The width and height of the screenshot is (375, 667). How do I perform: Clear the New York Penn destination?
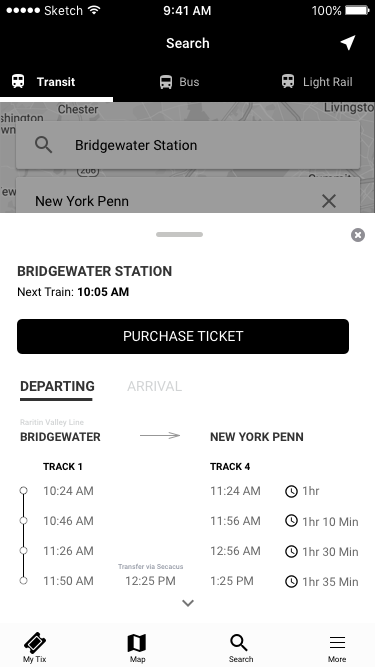[x=329, y=201]
